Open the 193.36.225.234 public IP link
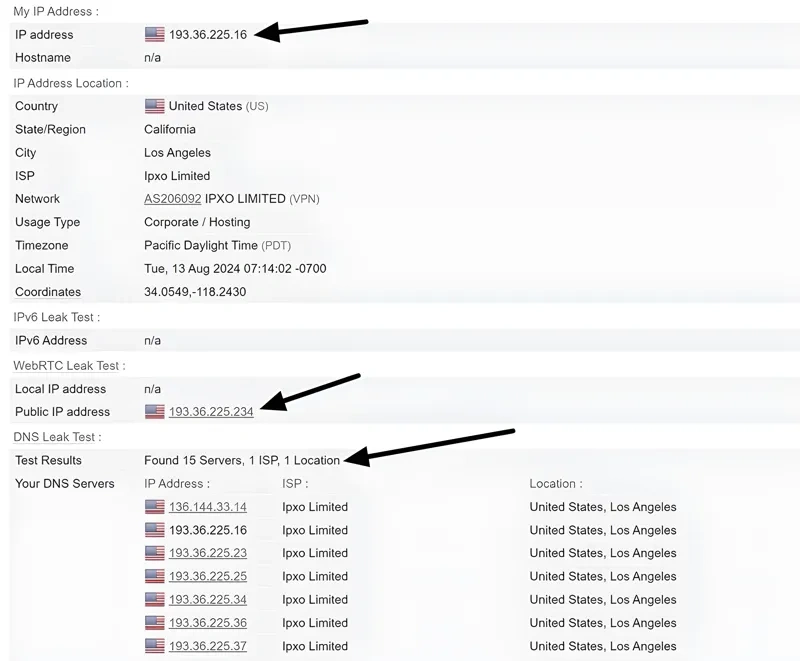The image size is (800, 661). tap(211, 411)
